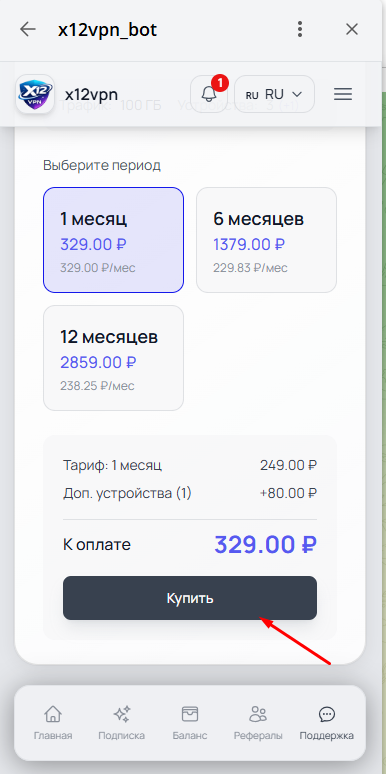Click the x12vpn logo icon

click(35, 94)
